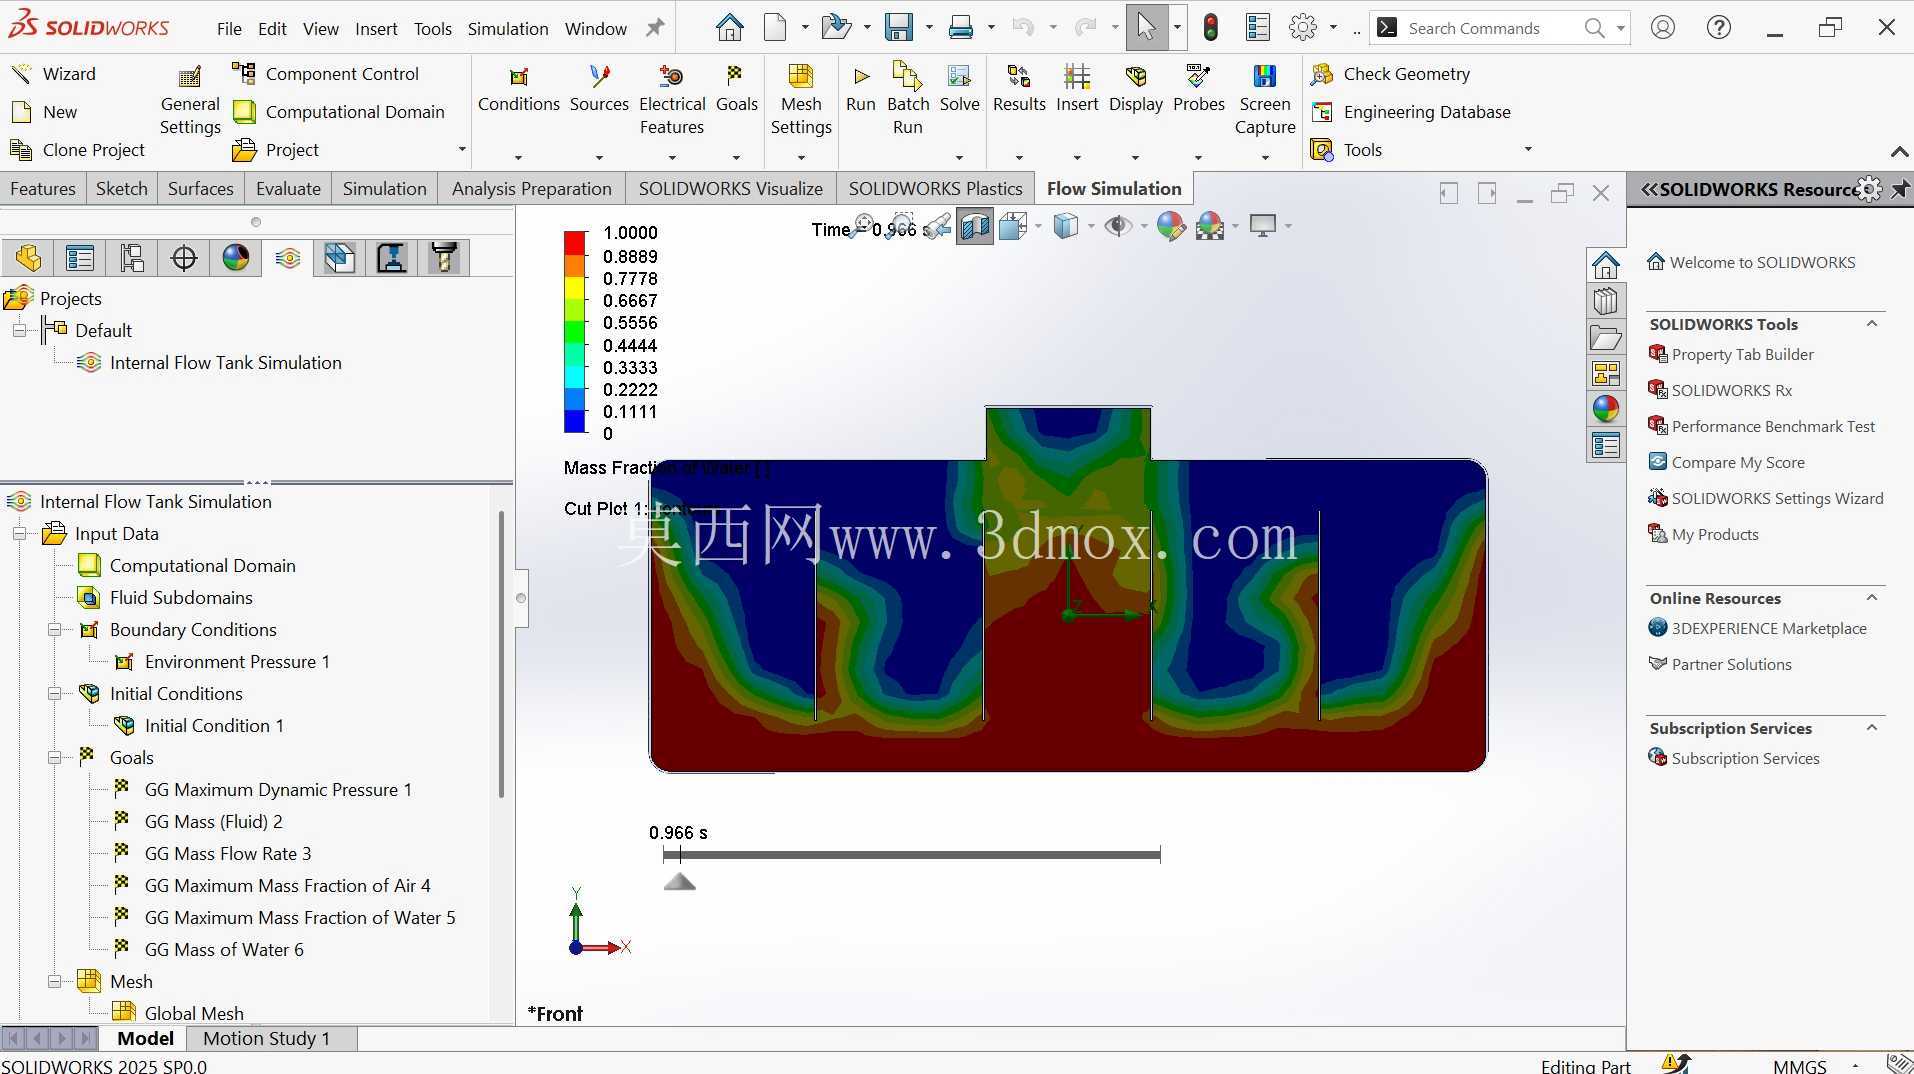Click the Sources tool
Screen dimensions: 1914x1074
[599, 90]
